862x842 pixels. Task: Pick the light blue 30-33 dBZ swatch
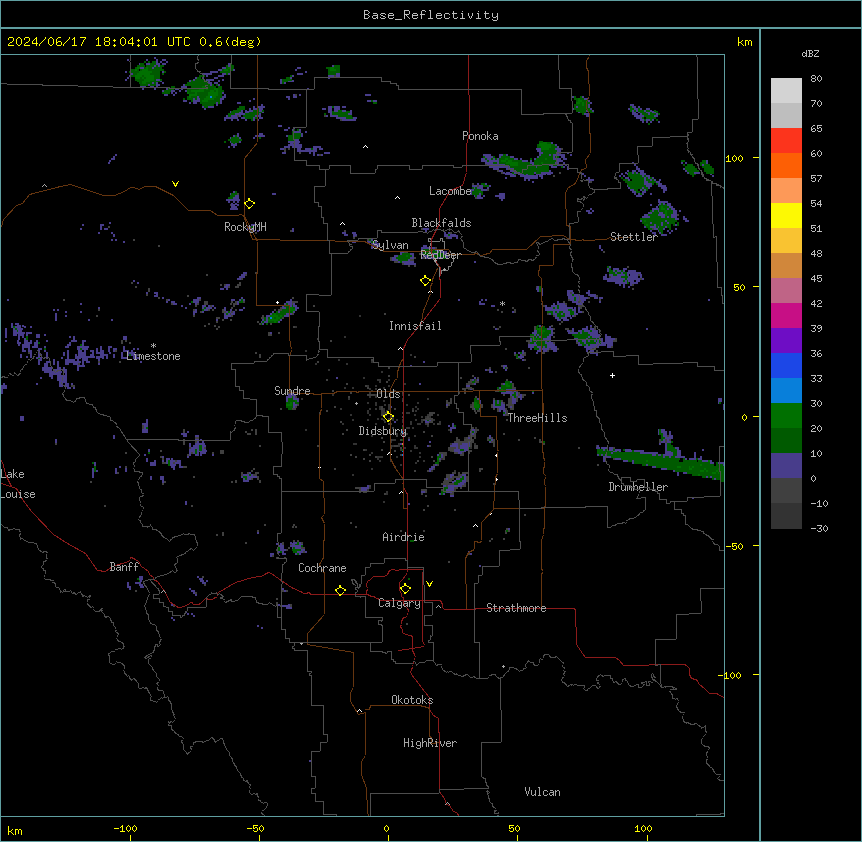point(786,390)
